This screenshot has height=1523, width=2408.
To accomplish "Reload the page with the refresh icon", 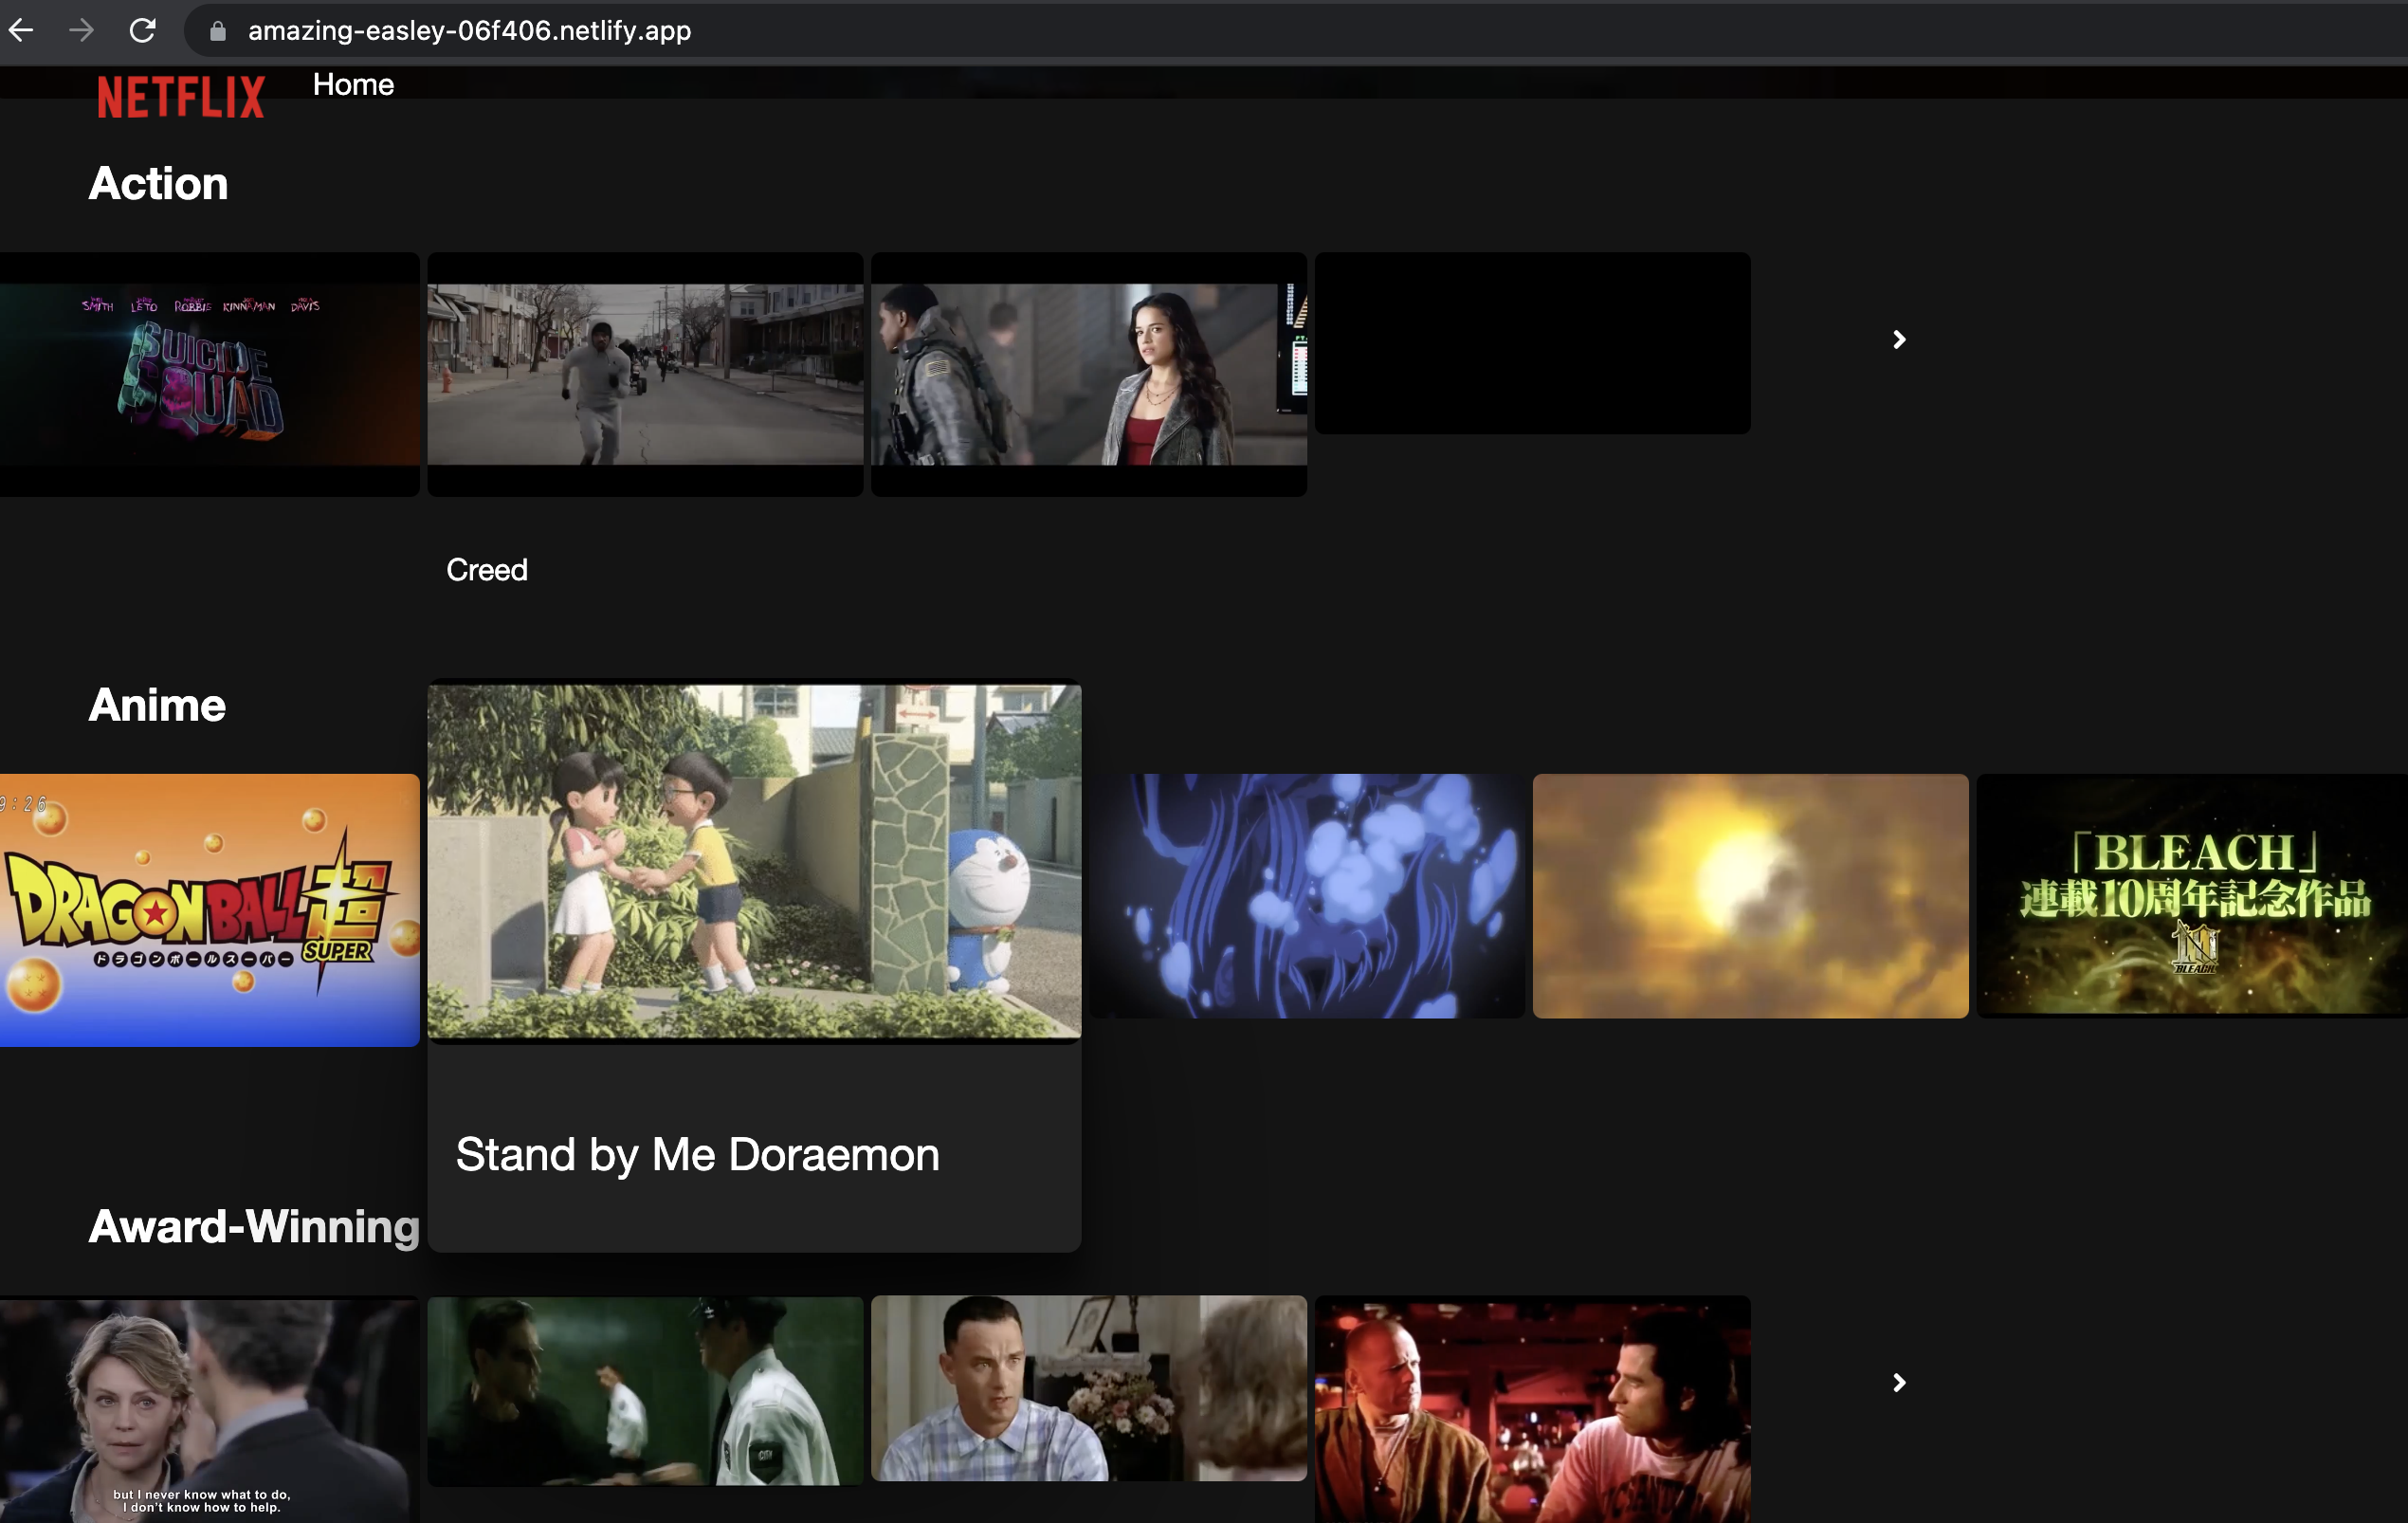I will coord(143,30).
